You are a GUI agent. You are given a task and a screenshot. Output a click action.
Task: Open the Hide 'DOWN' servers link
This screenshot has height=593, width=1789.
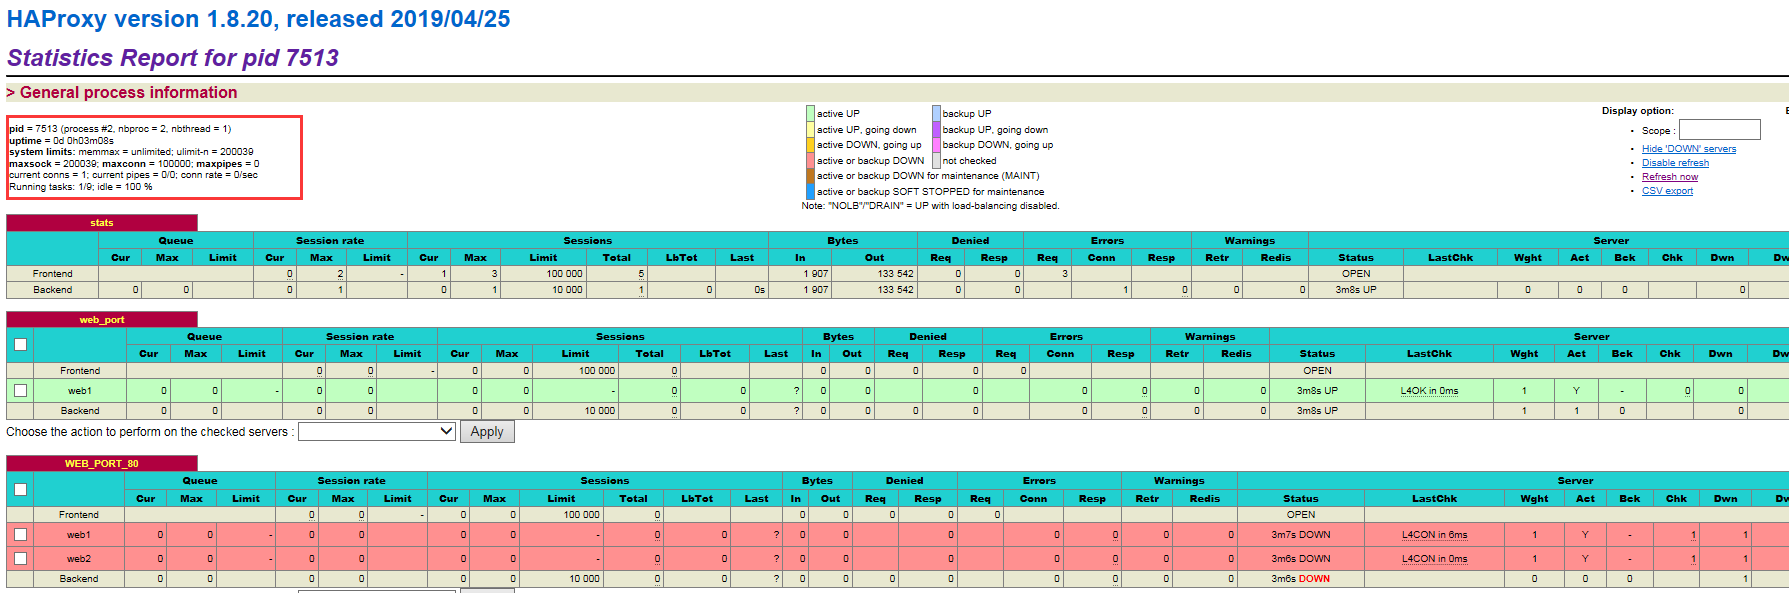coord(1689,149)
